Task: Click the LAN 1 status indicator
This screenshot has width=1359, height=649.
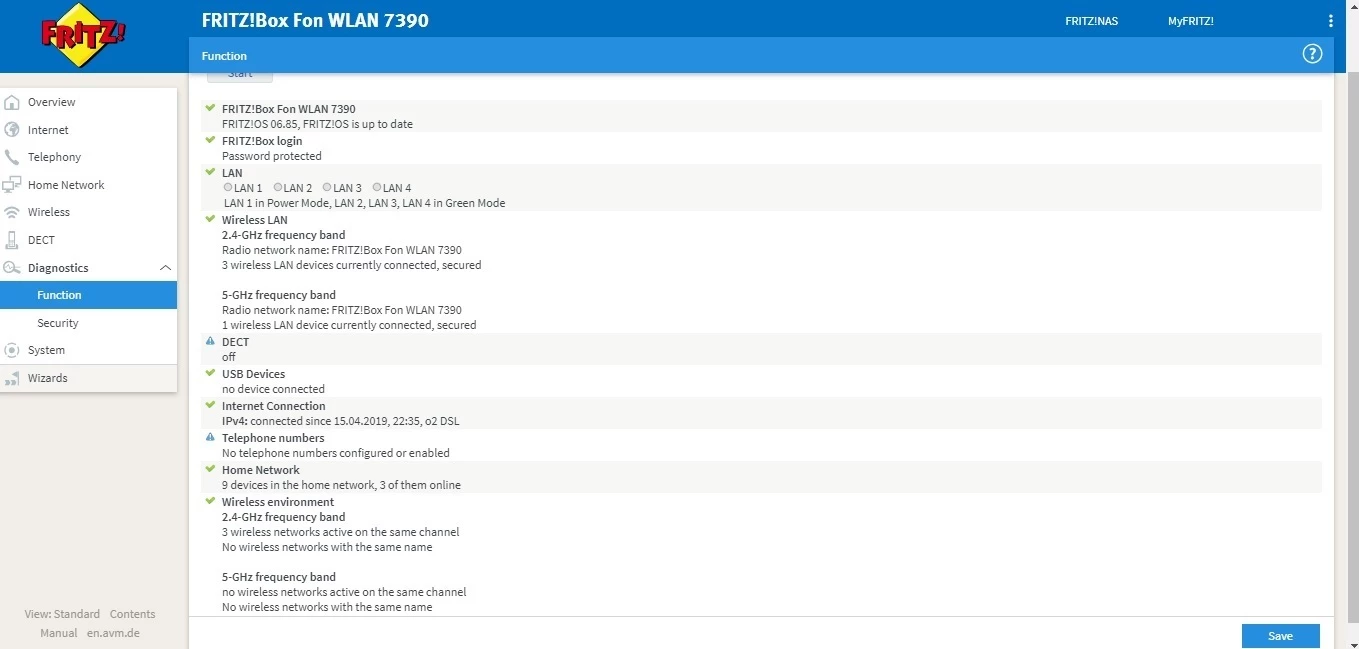Action: (x=228, y=187)
